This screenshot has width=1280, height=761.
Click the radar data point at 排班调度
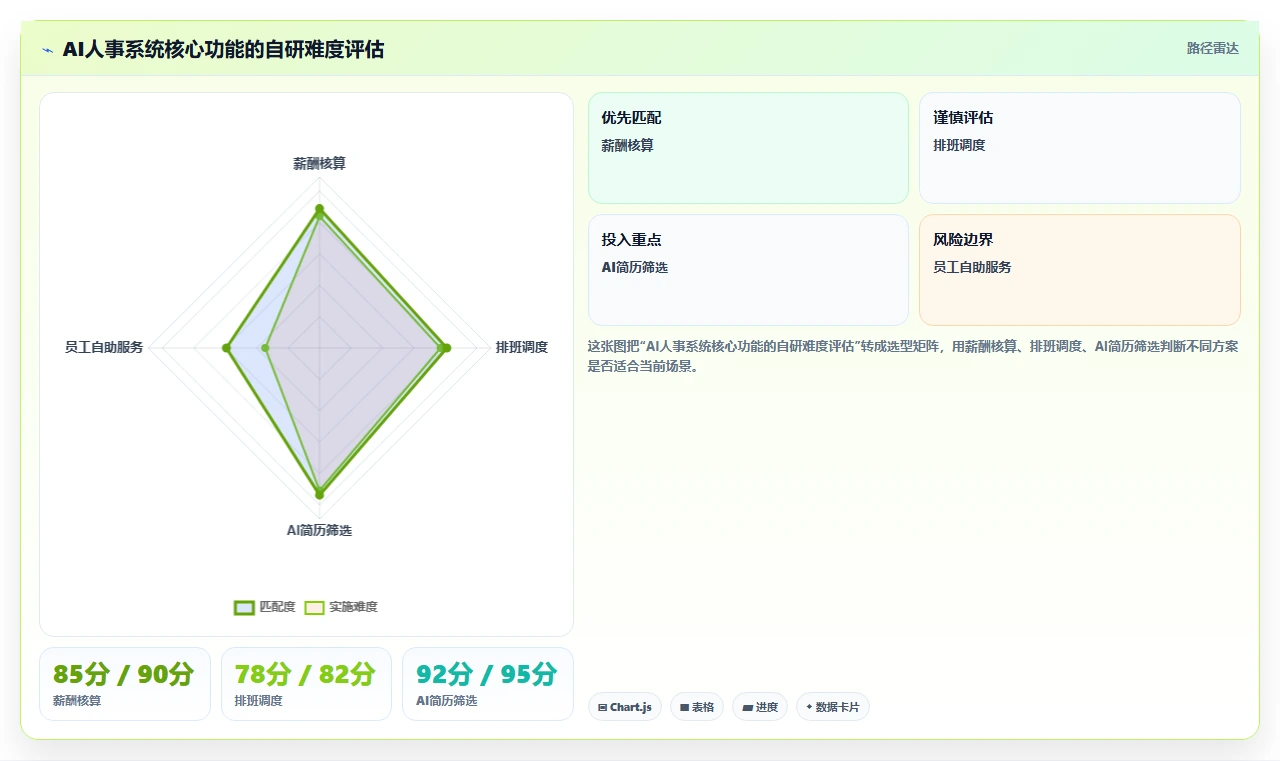click(x=446, y=348)
